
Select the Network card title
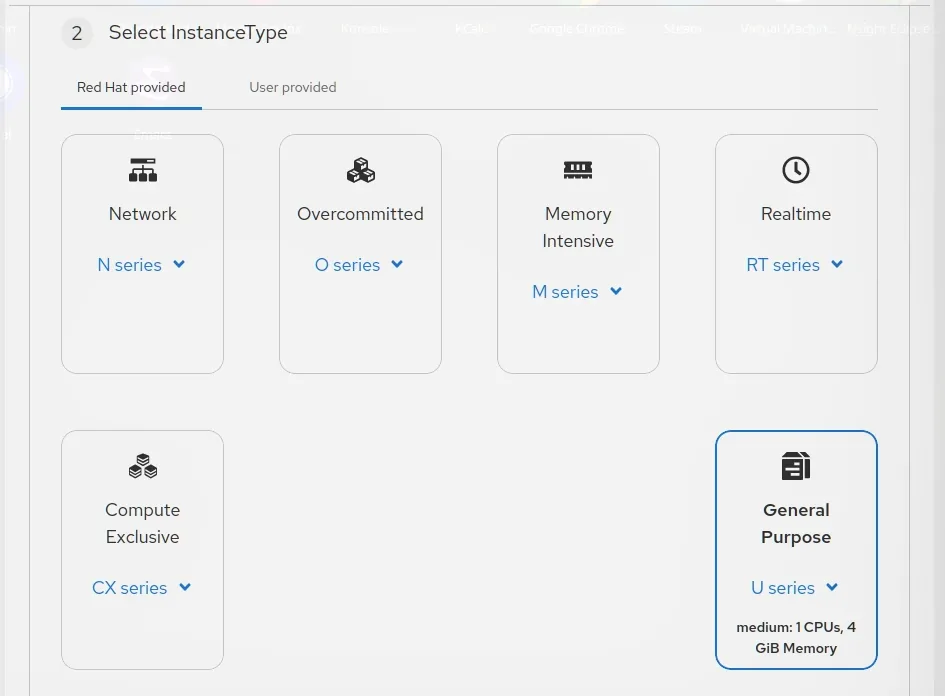coord(143,214)
